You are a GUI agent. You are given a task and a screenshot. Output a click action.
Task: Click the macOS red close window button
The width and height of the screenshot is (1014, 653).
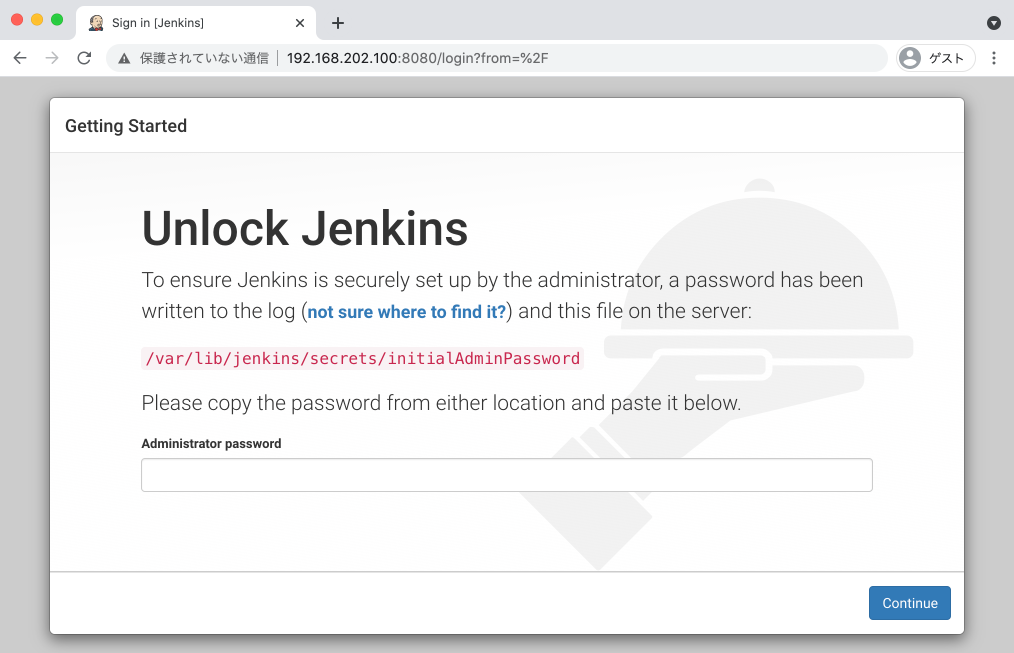pos(17,20)
